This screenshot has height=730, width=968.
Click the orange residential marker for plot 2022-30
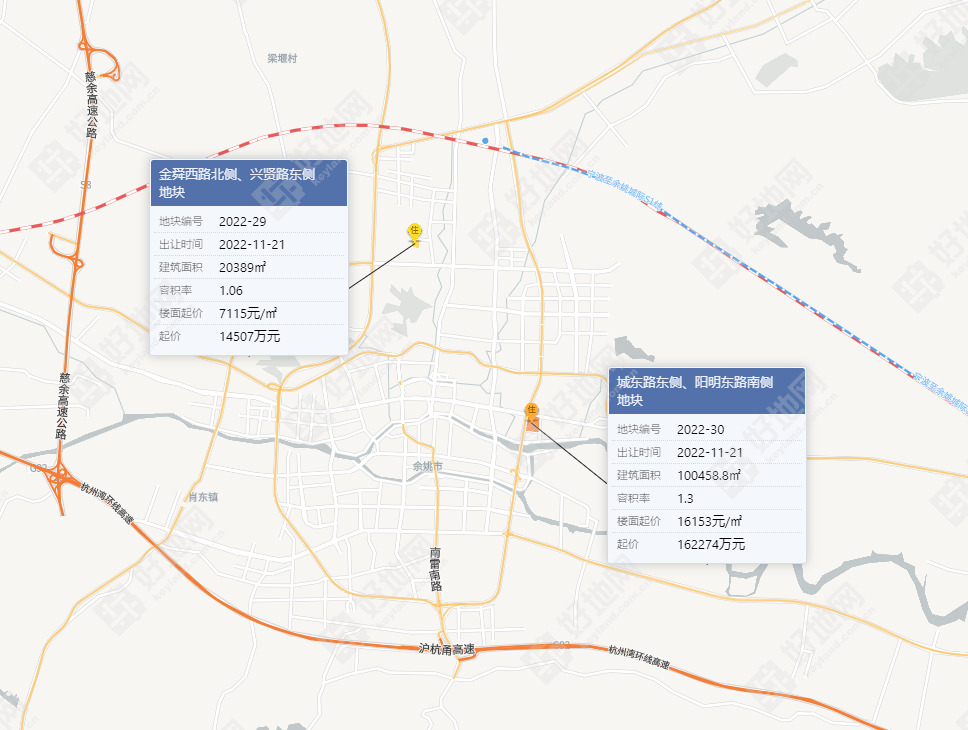[532, 409]
